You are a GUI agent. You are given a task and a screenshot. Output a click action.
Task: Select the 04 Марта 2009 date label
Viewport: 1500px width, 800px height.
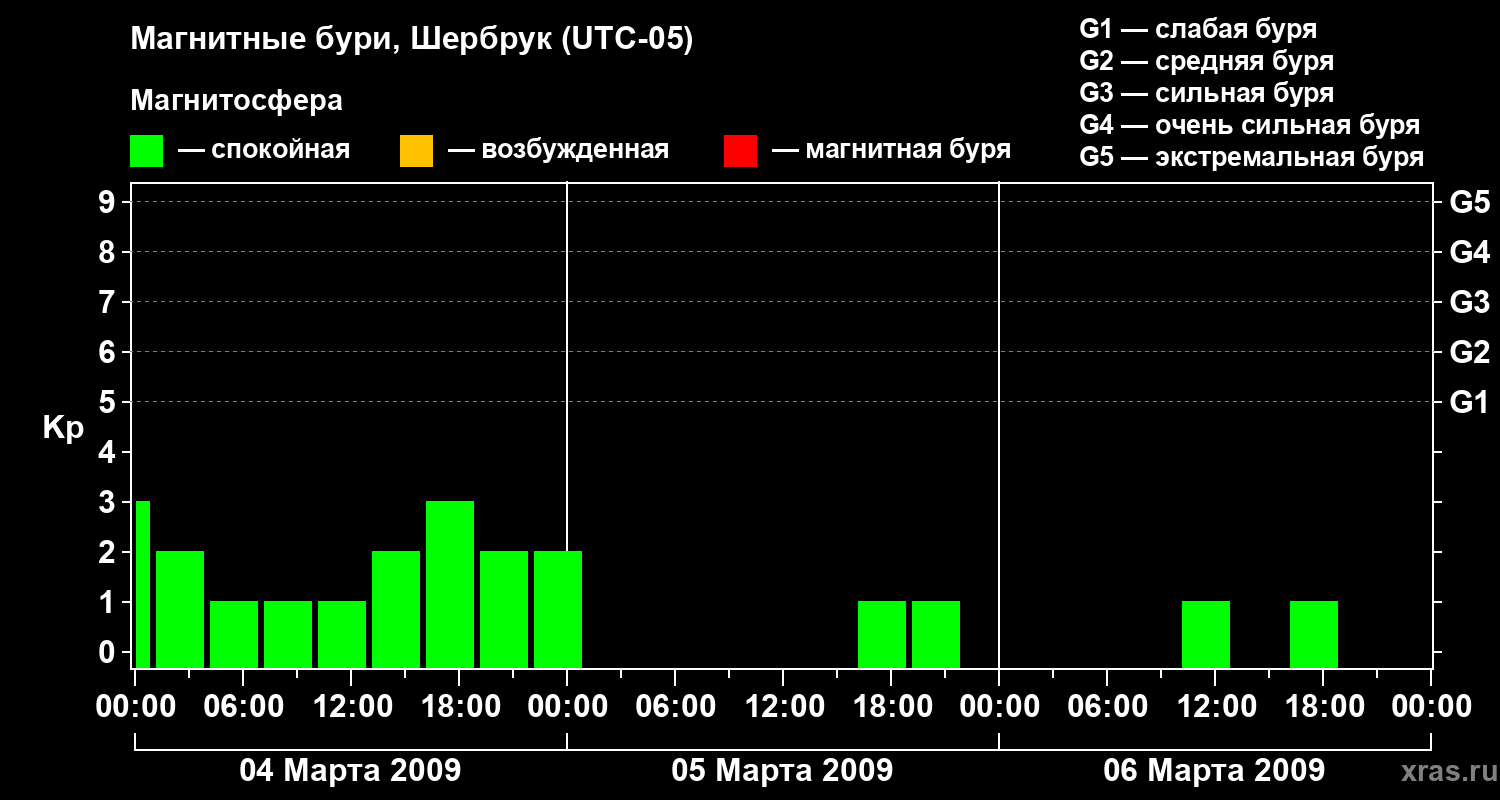[x=350, y=771]
